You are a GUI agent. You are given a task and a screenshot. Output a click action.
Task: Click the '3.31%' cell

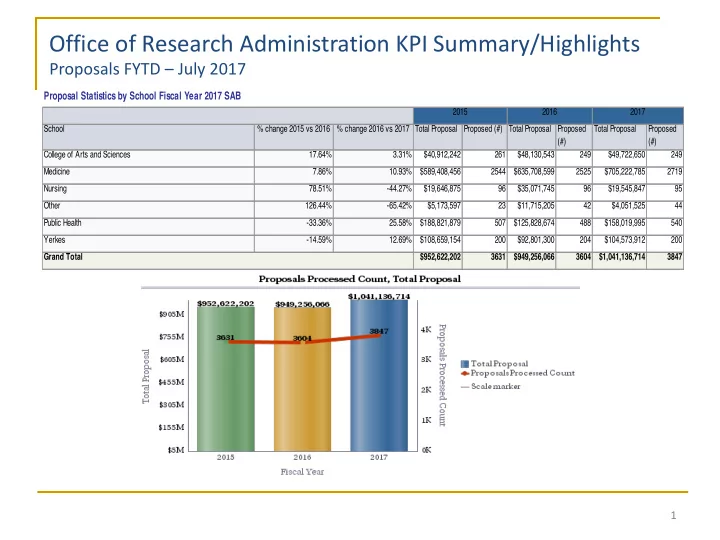coord(373,158)
